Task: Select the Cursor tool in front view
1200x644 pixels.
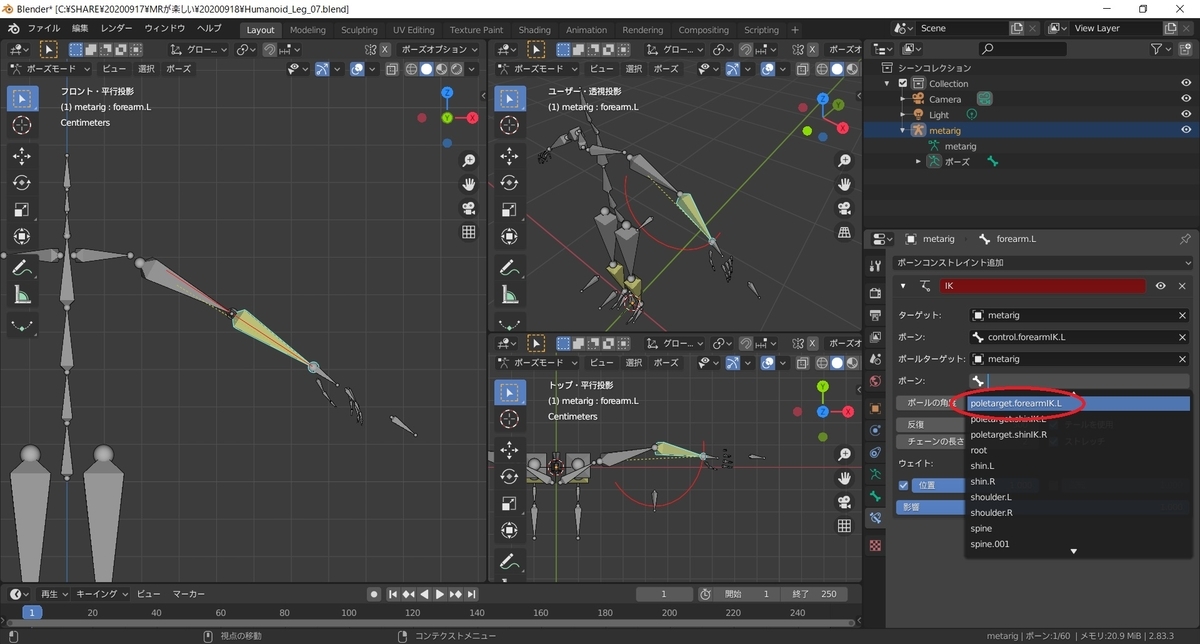Action: pyautogui.click(x=22, y=125)
